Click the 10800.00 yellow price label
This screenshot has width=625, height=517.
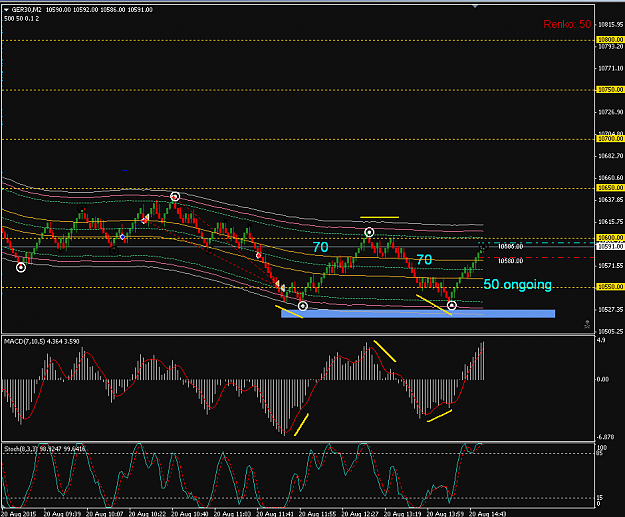point(610,40)
